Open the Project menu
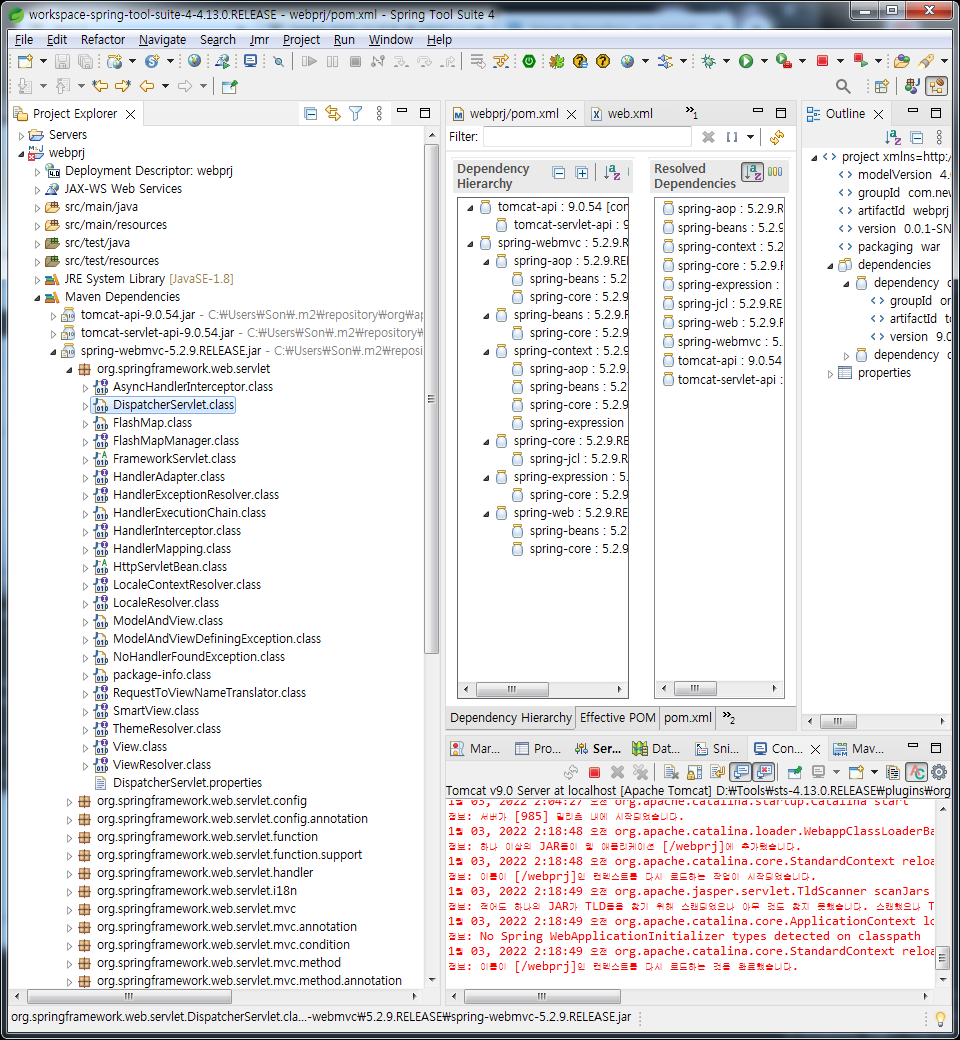The image size is (960, 1040). 301,40
